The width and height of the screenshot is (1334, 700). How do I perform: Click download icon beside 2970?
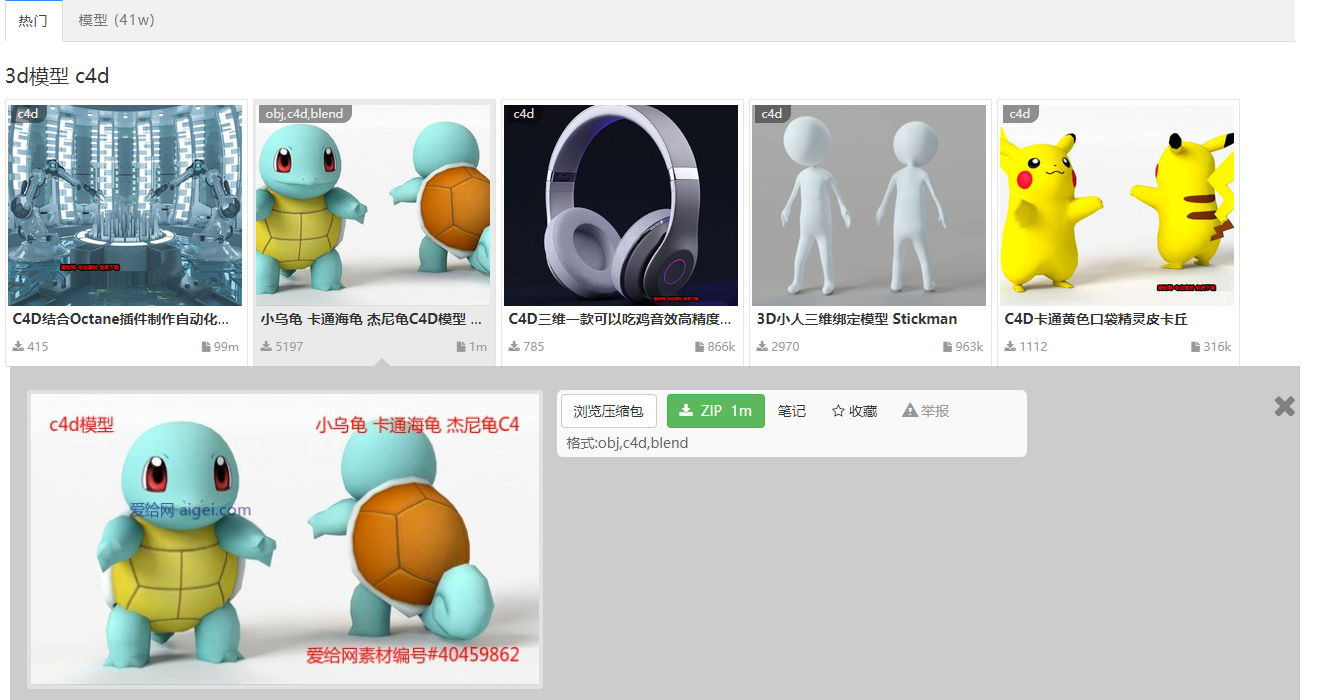[762, 347]
